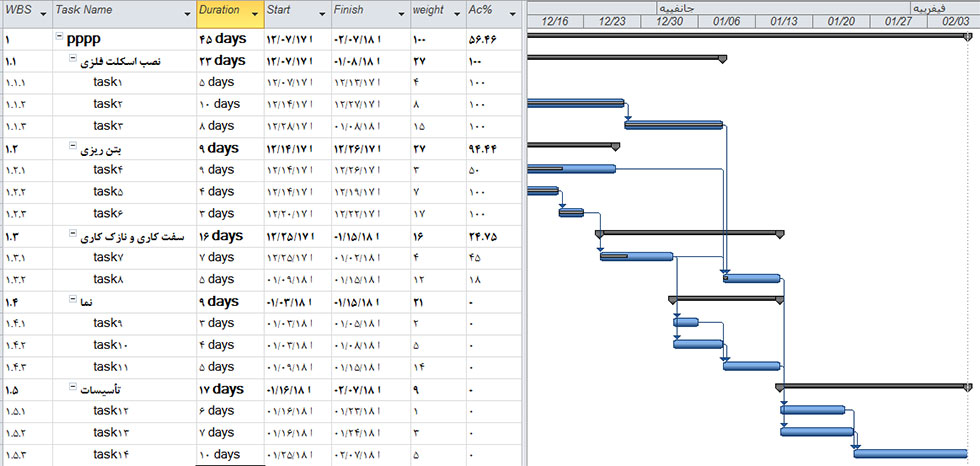980x466 pixels.
Task: Collapse the pppp project summary task
Action: tap(58, 39)
